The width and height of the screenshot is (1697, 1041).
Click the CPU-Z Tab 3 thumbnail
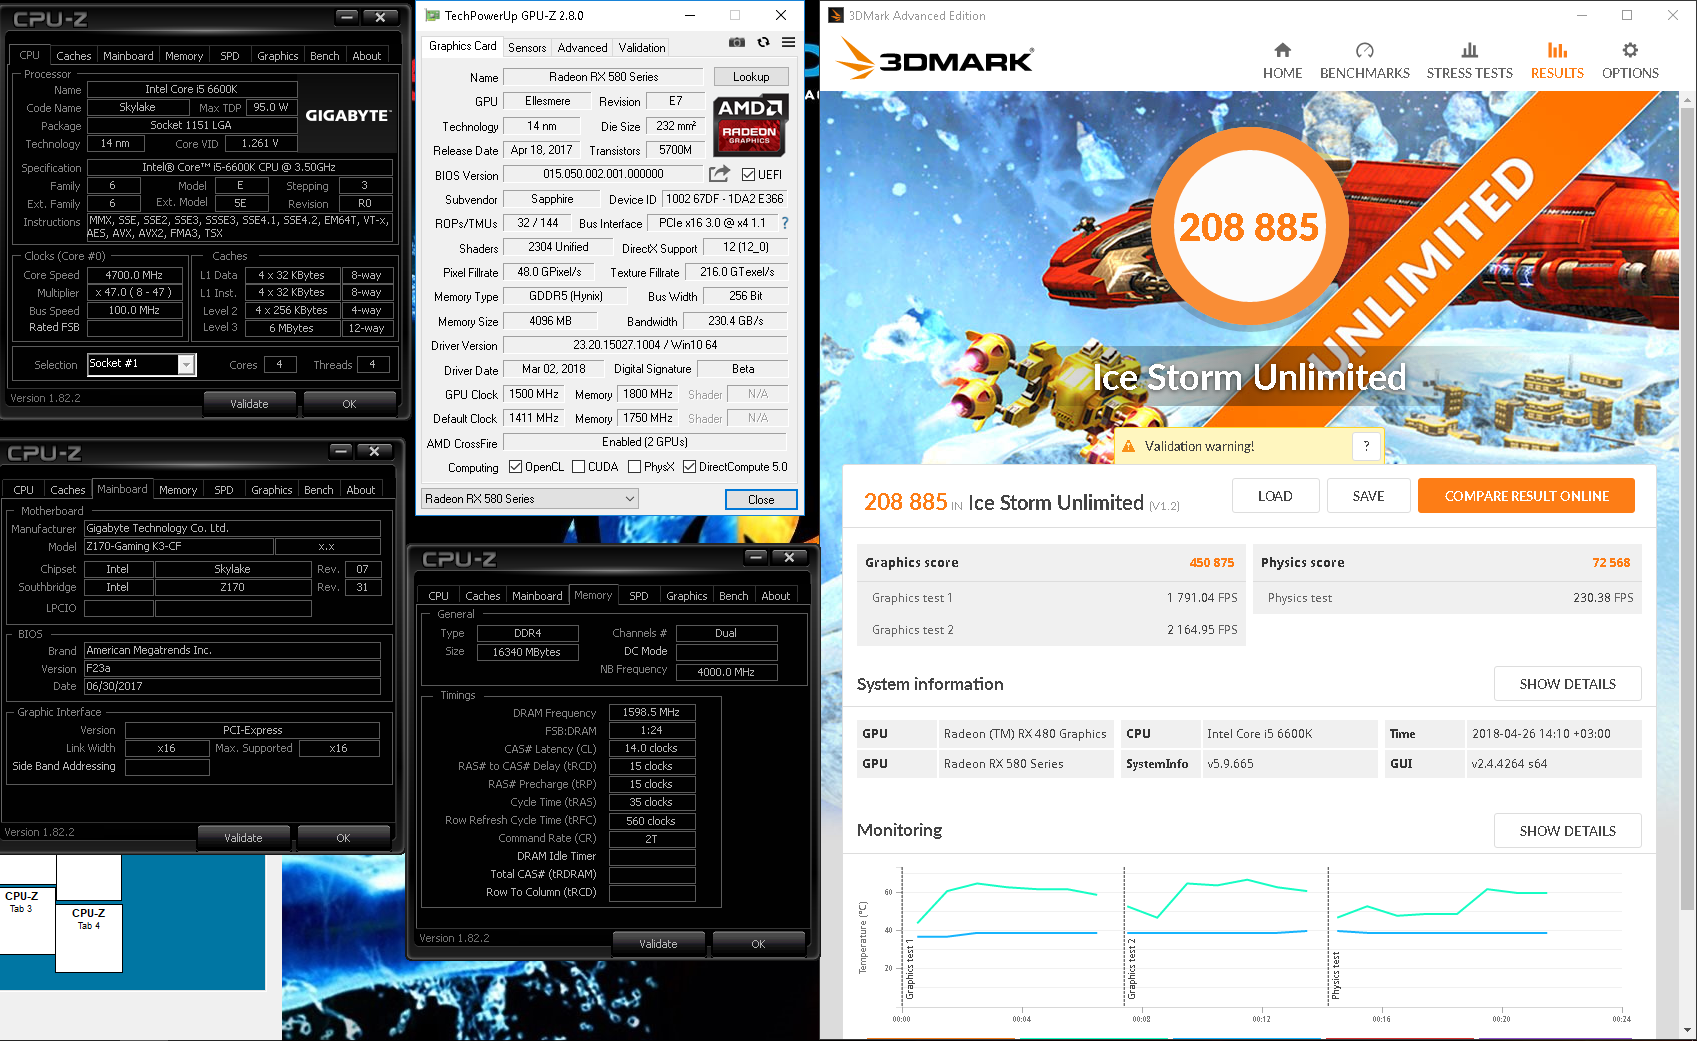28,921
